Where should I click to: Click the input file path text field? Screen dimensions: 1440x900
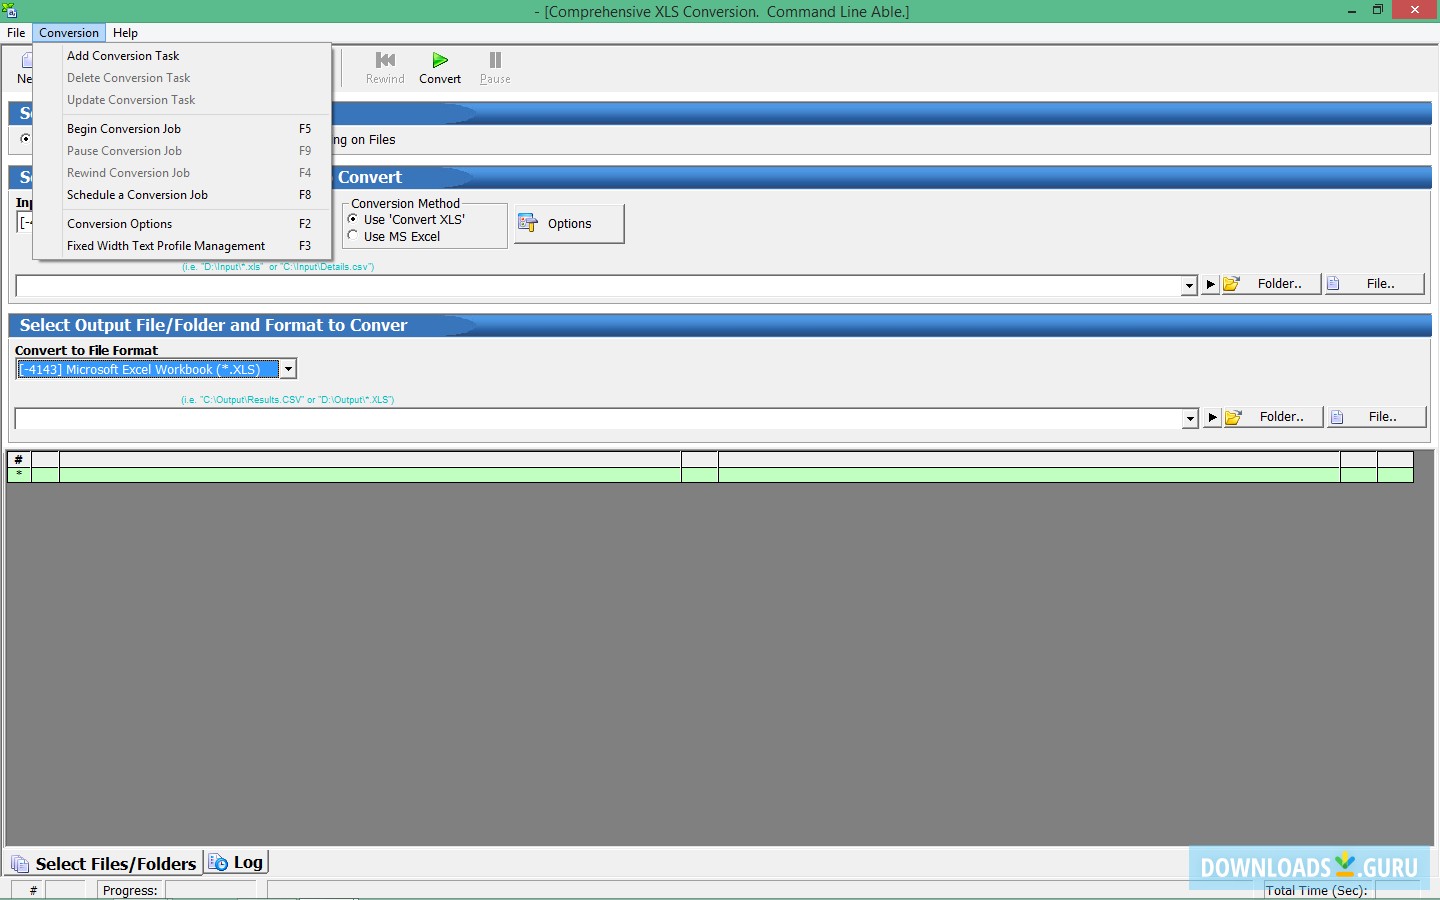(x=598, y=286)
